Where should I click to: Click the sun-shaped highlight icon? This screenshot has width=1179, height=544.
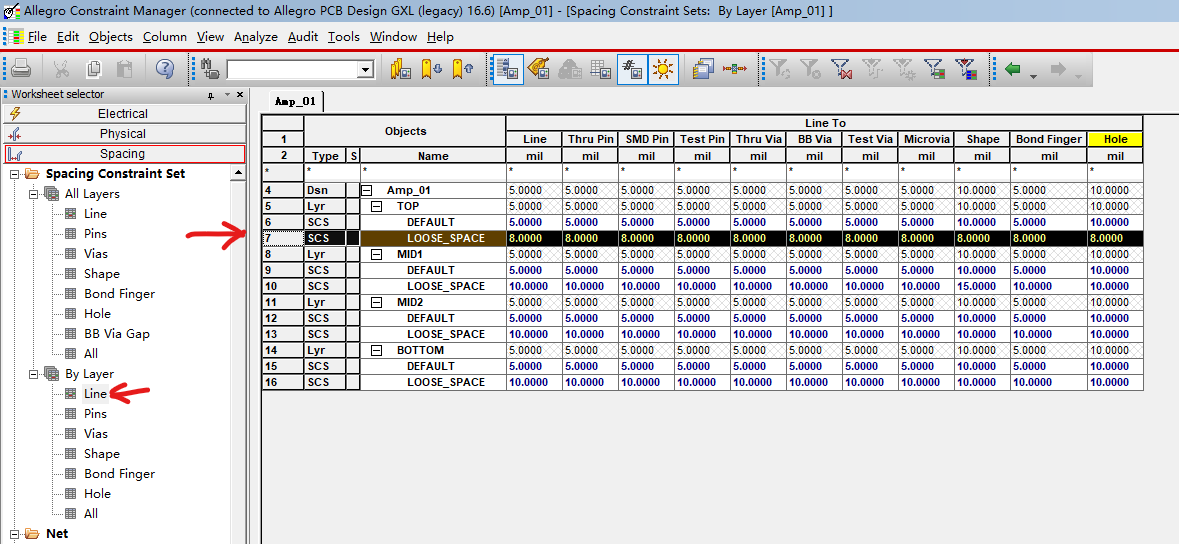coord(663,69)
